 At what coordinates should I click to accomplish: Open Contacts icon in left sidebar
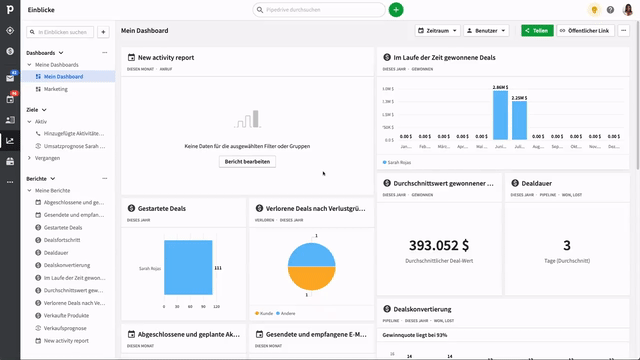point(10,120)
